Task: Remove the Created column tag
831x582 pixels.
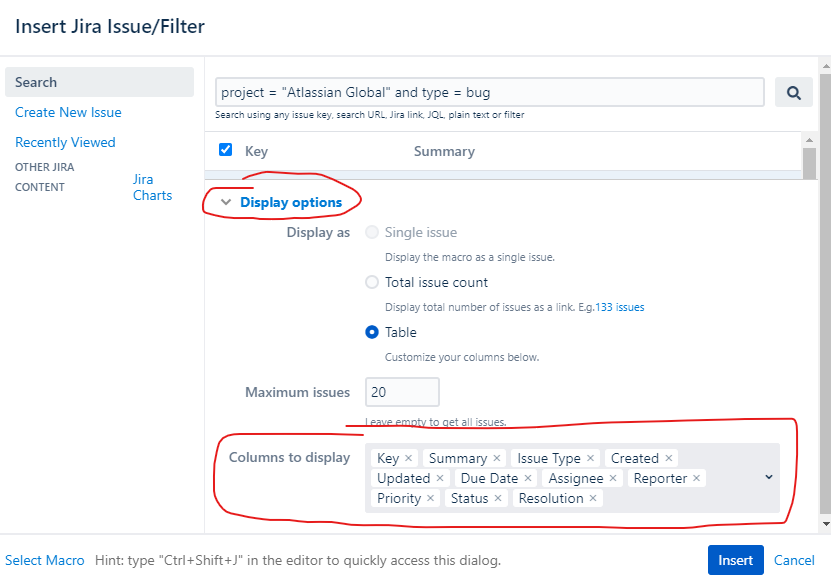Action: tap(669, 458)
